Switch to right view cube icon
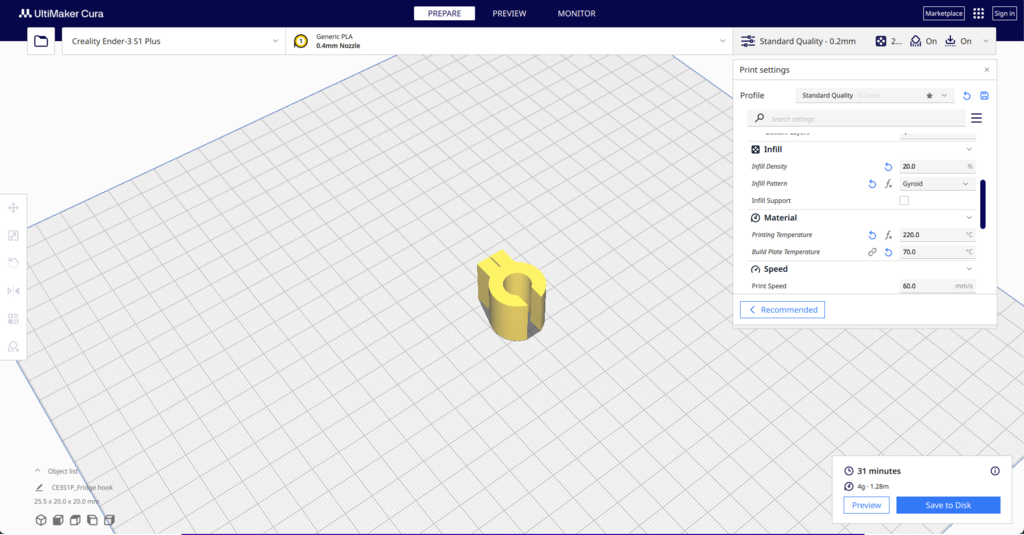 pyautogui.click(x=109, y=520)
